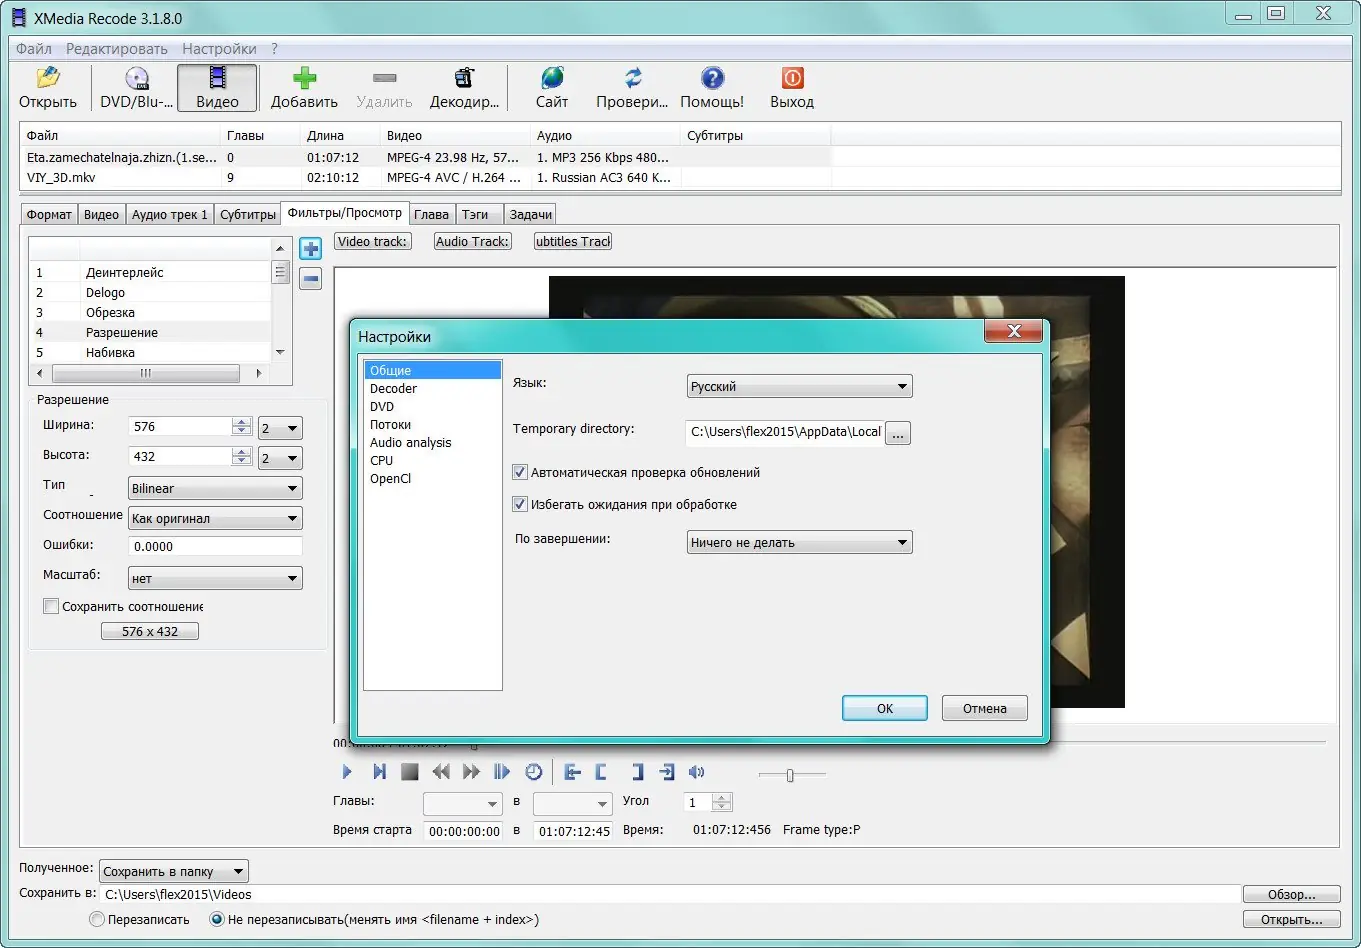Confirm settings with the OK button
The width and height of the screenshot is (1361, 948).
tap(885, 708)
